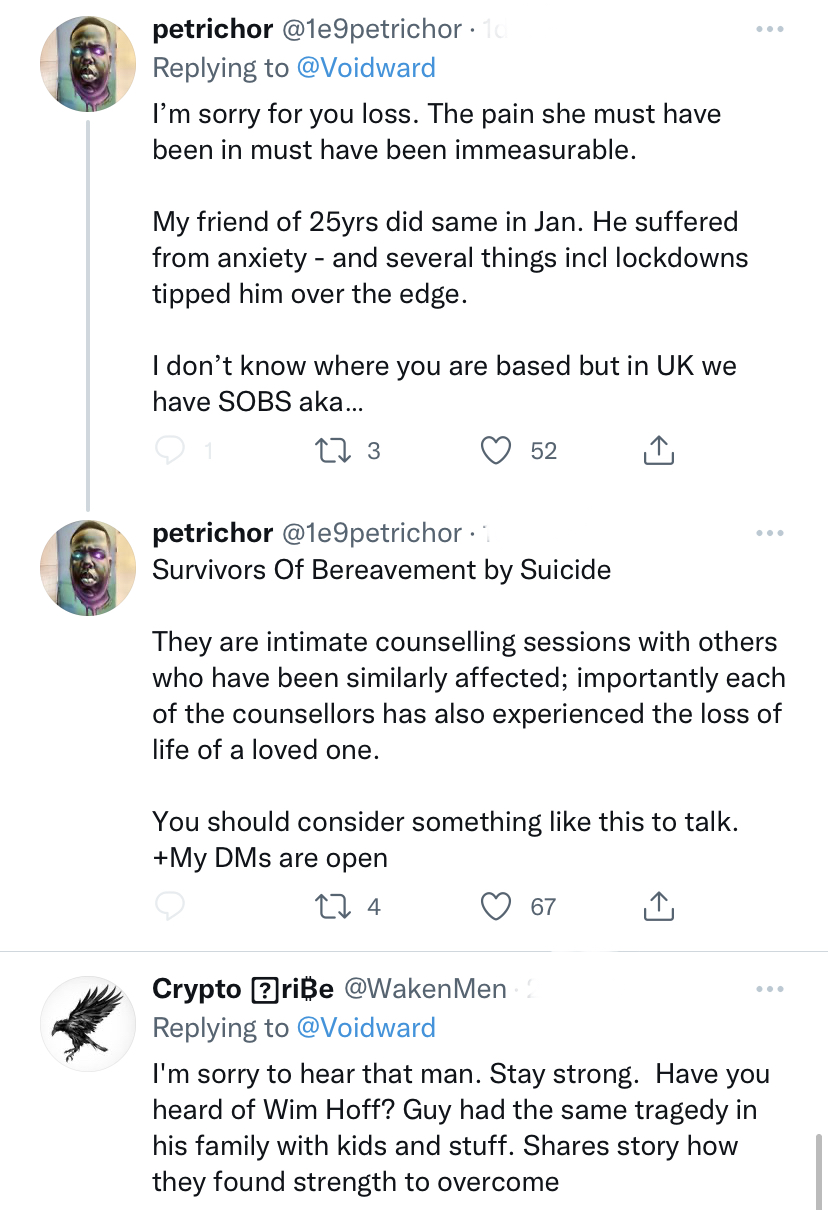Open @Voidward link in Crypto Tribe reply

coord(365,1028)
